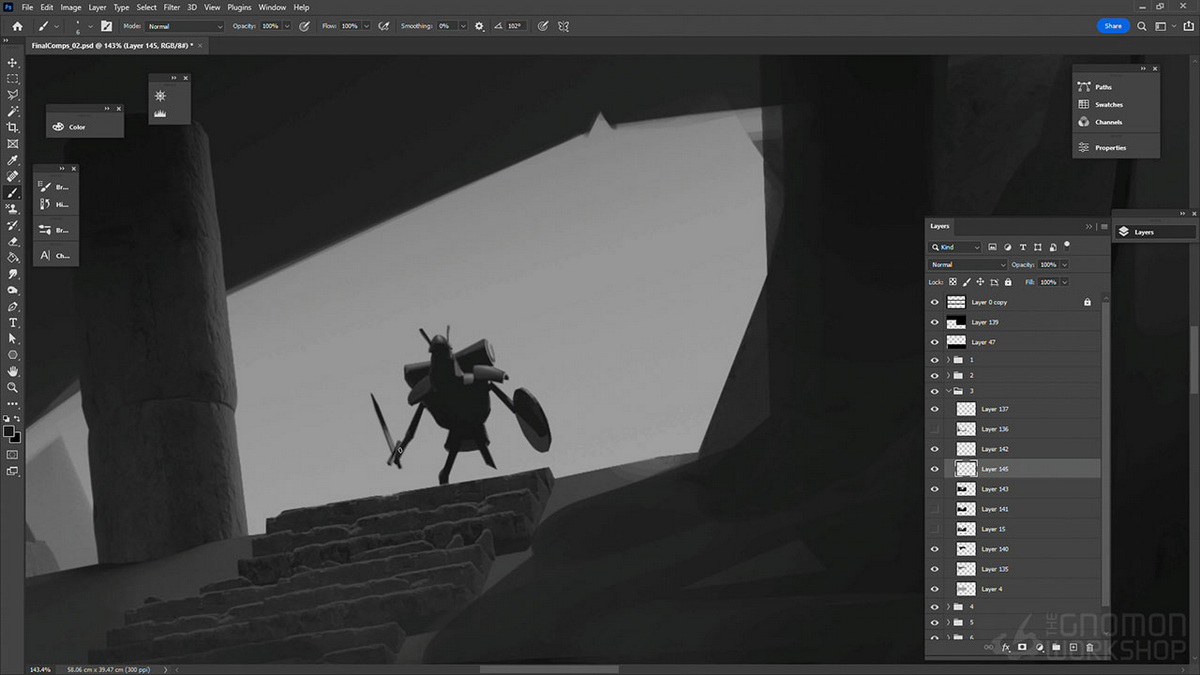Select the Type tool

[13, 322]
